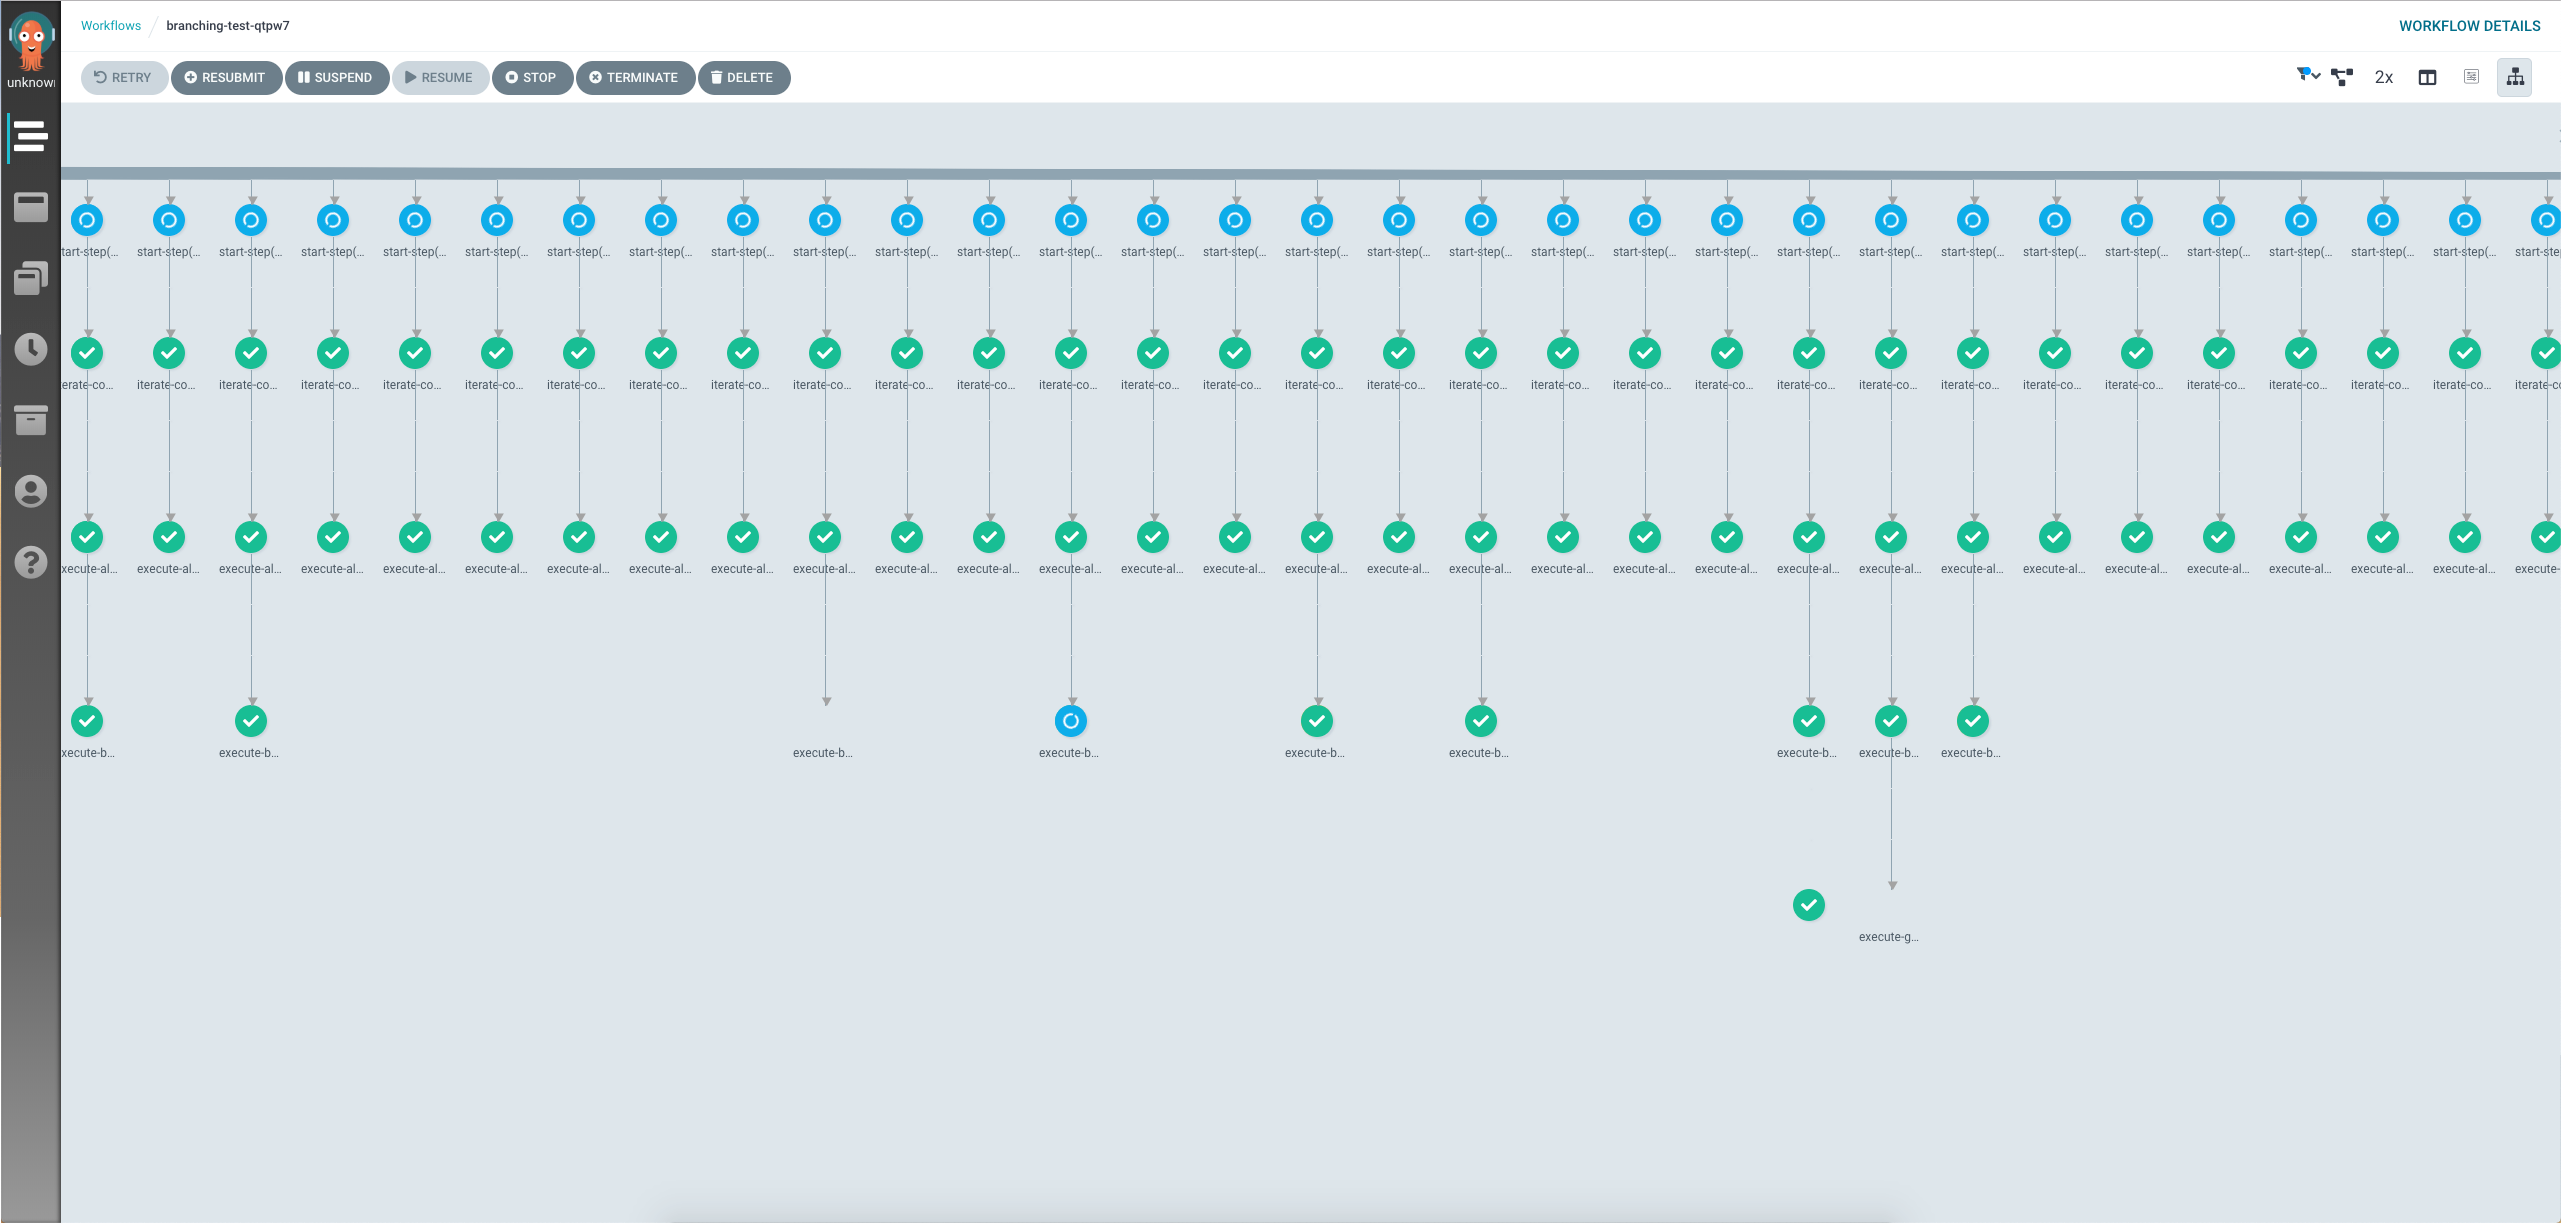Viewport: 2561px width, 1223px height.
Task: Expand the execute-g node at graph bottom
Action: (1809, 905)
